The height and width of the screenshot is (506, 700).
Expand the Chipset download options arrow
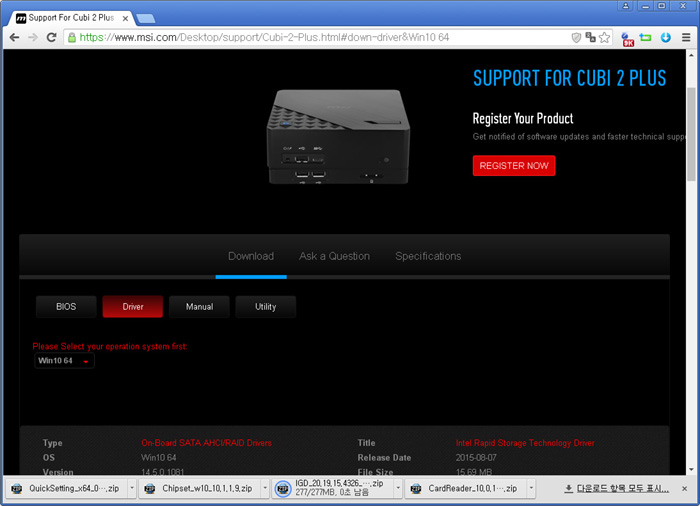tap(265, 489)
